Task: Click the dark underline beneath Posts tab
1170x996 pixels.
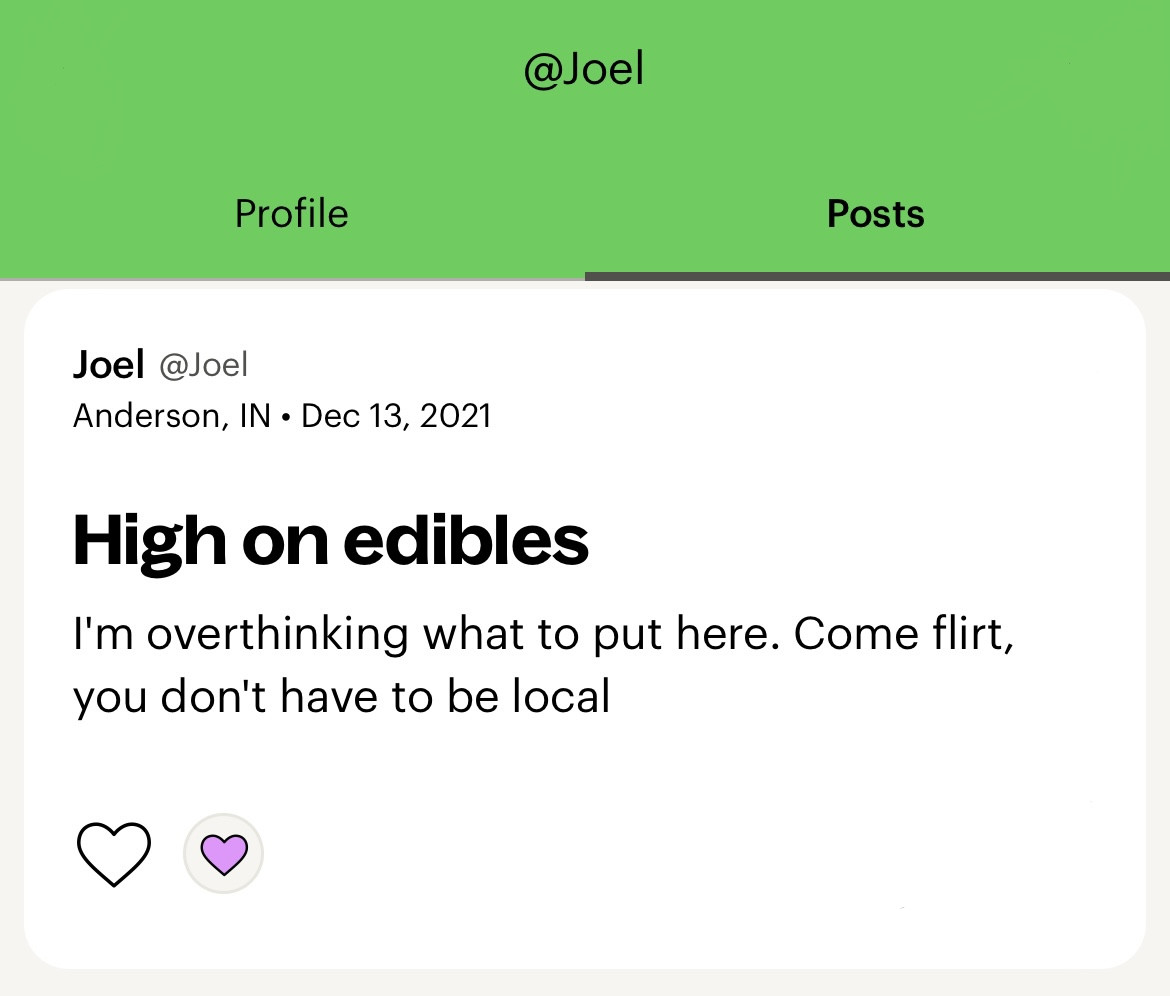Action: (878, 276)
